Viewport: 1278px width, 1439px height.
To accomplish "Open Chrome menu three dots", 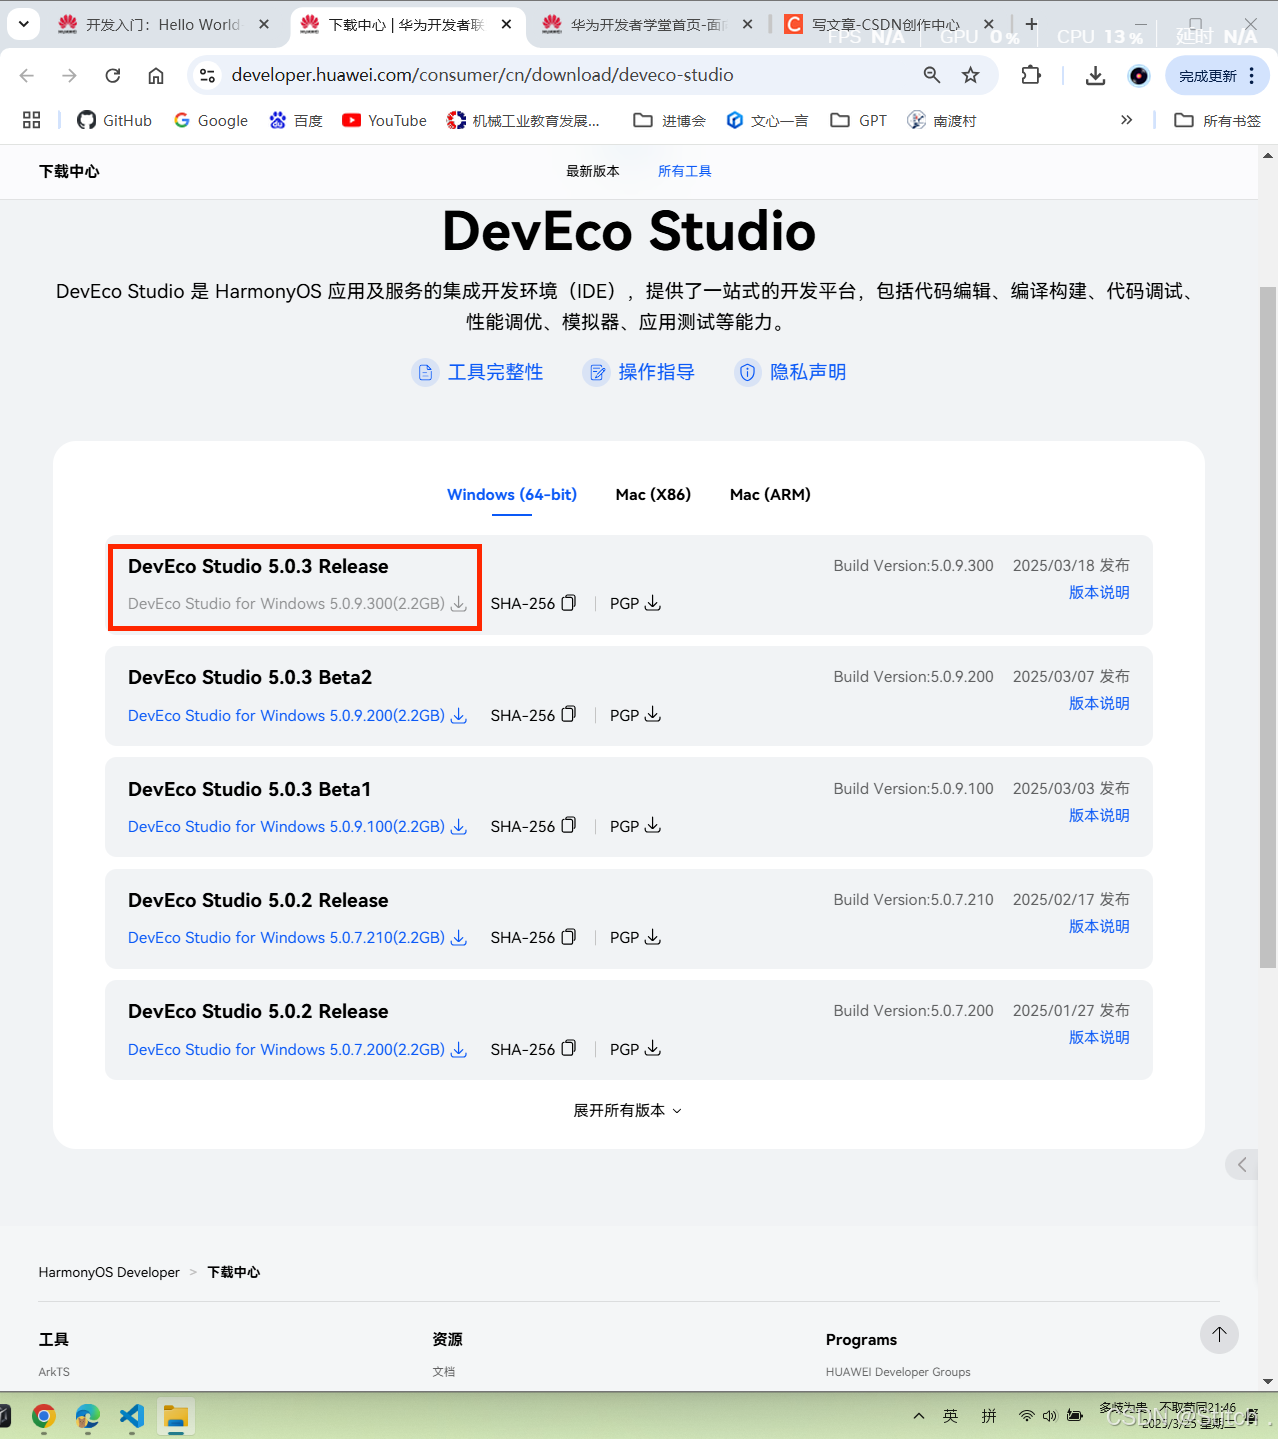I will click(1252, 75).
